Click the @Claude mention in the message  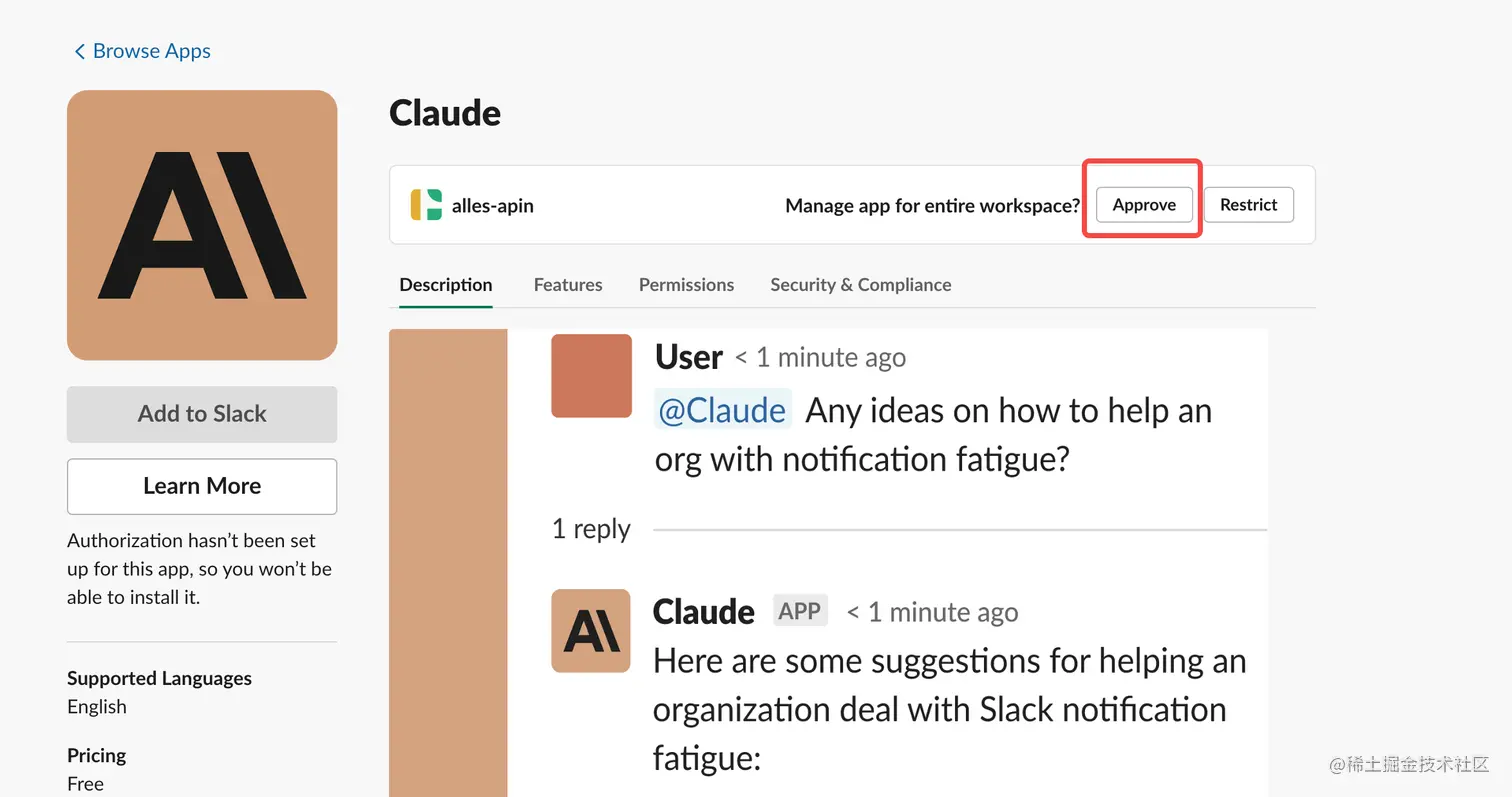(723, 410)
